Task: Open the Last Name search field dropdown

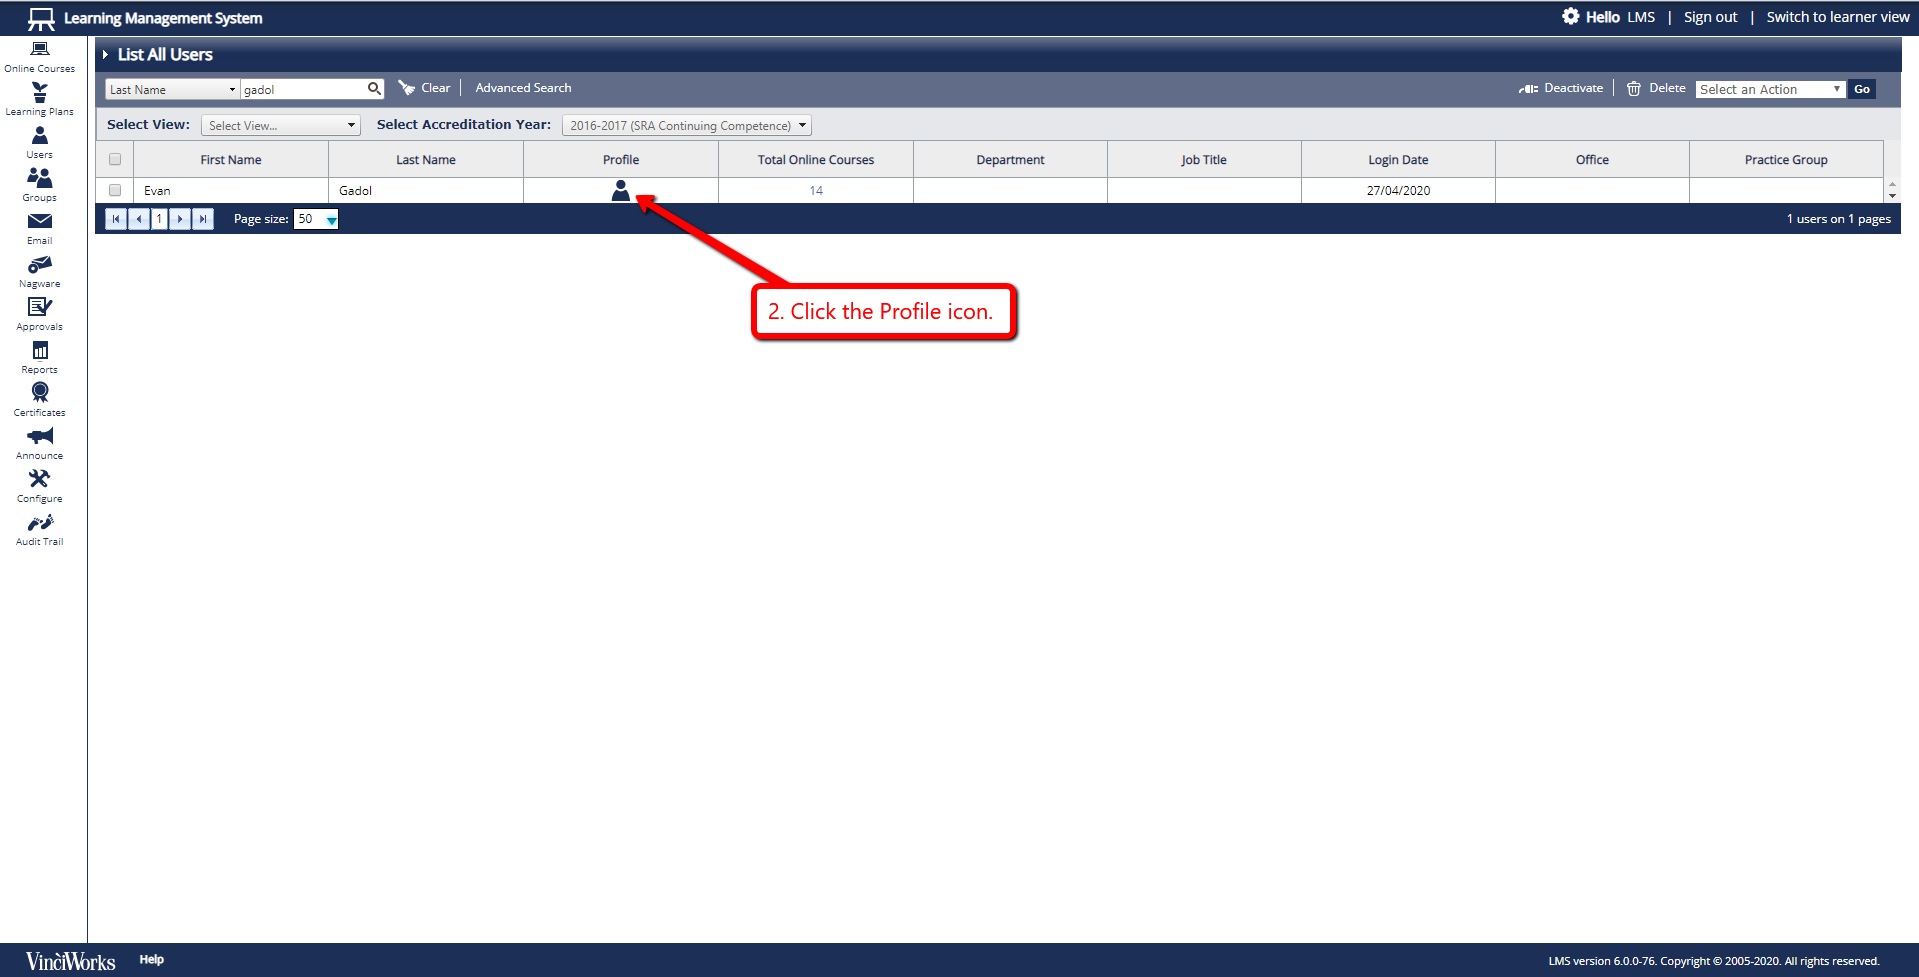Action: point(172,90)
